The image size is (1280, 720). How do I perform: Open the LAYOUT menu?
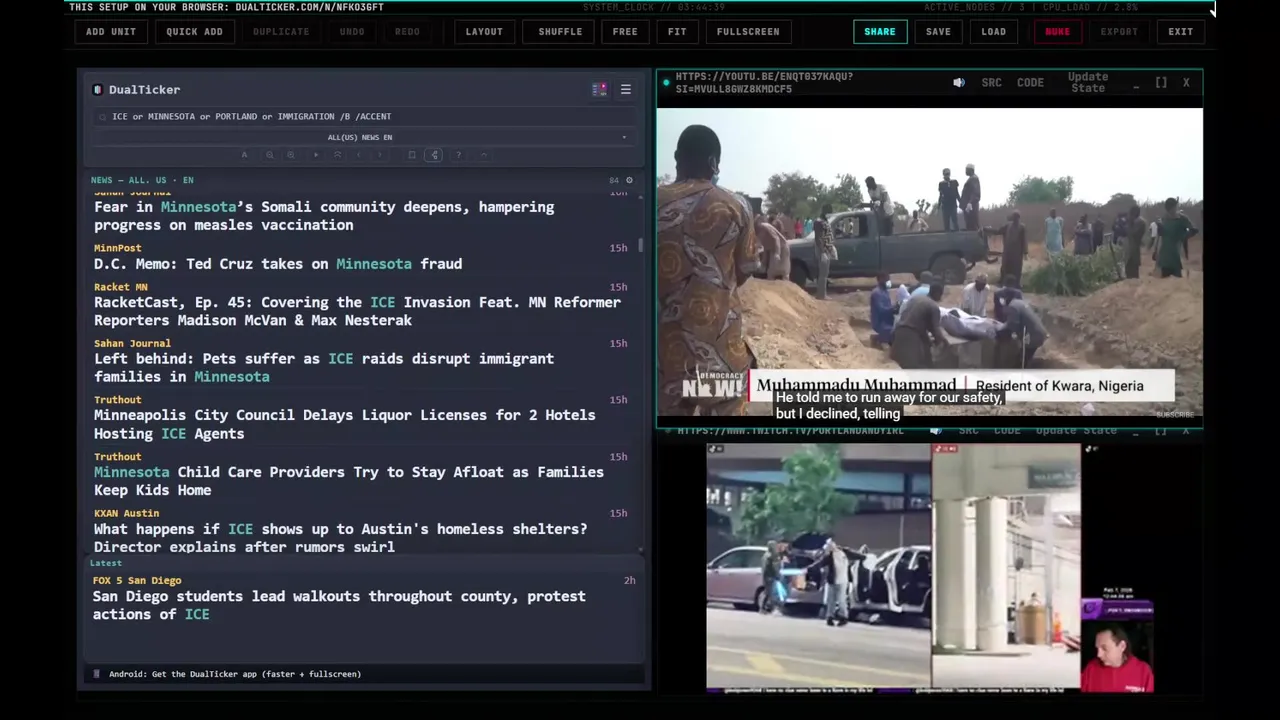[484, 31]
